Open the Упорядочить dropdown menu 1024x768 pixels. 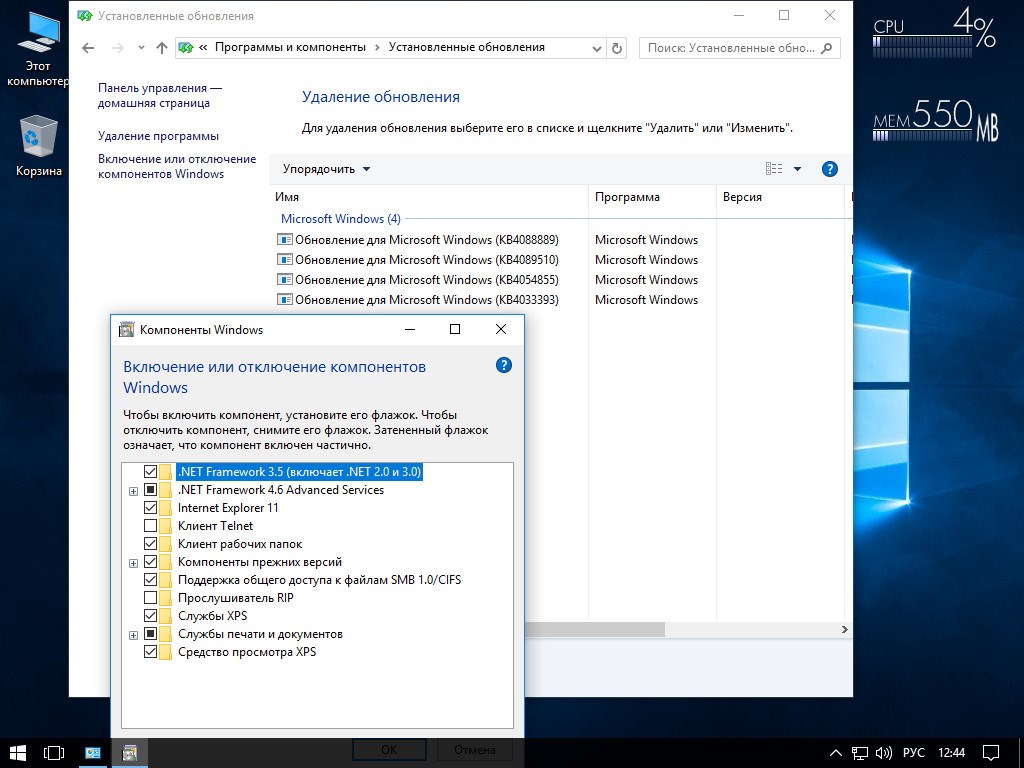[x=326, y=169]
